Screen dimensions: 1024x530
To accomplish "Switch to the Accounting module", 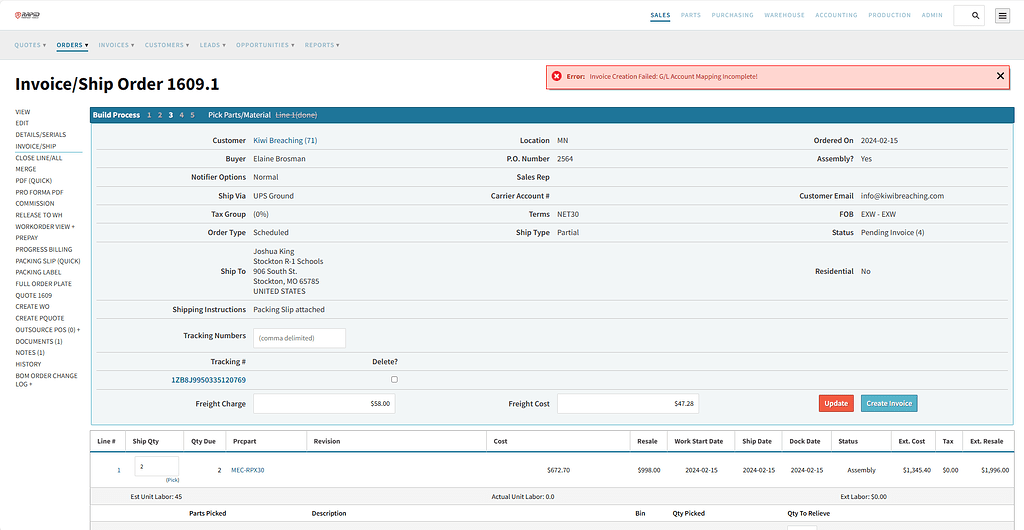I will tap(836, 15).
